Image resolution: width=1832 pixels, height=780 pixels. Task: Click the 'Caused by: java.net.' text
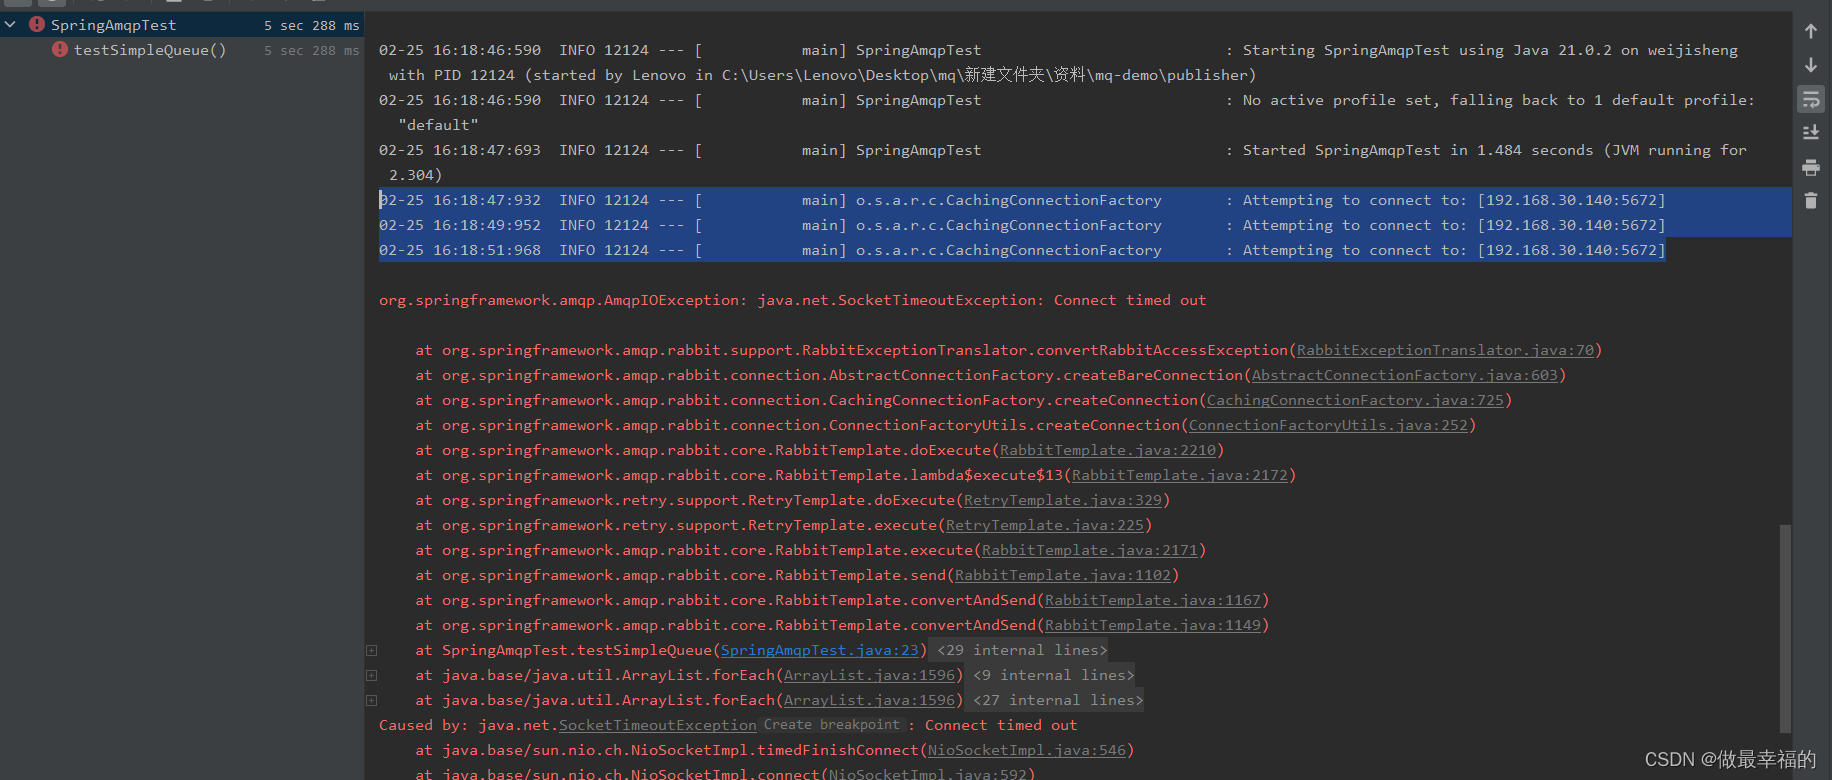click(468, 725)
